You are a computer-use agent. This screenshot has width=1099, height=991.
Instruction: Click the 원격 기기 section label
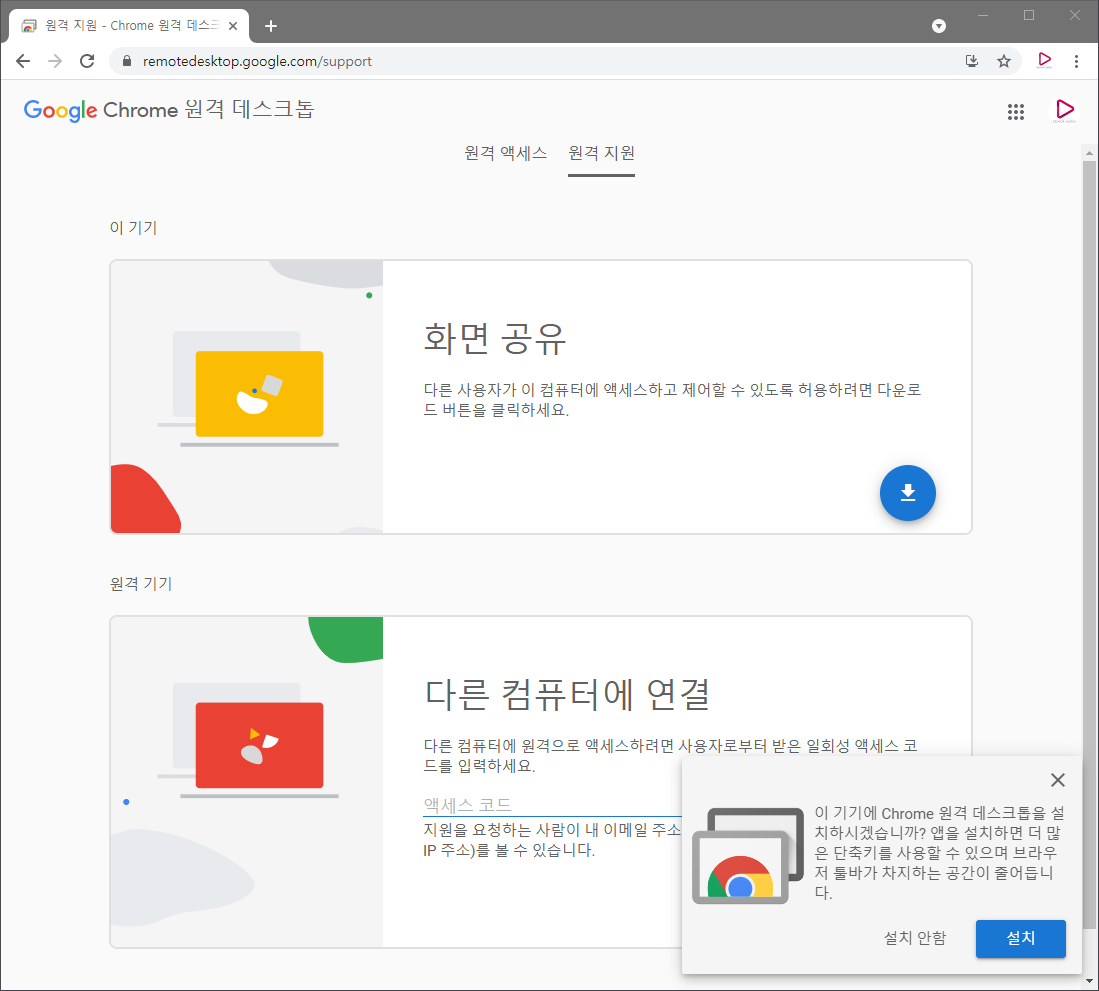click(x=141, y=584)
